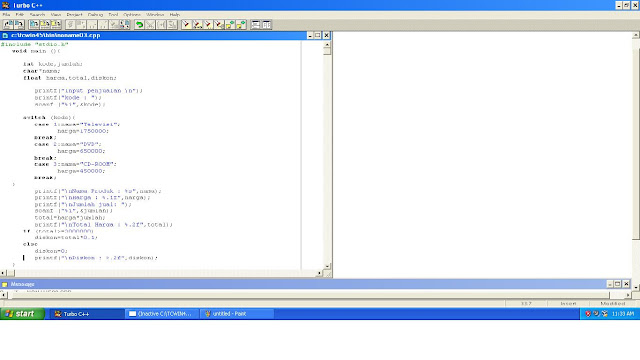Click the scissors Cut toolbar icon
640x360 pixels.
coord(150,24)
